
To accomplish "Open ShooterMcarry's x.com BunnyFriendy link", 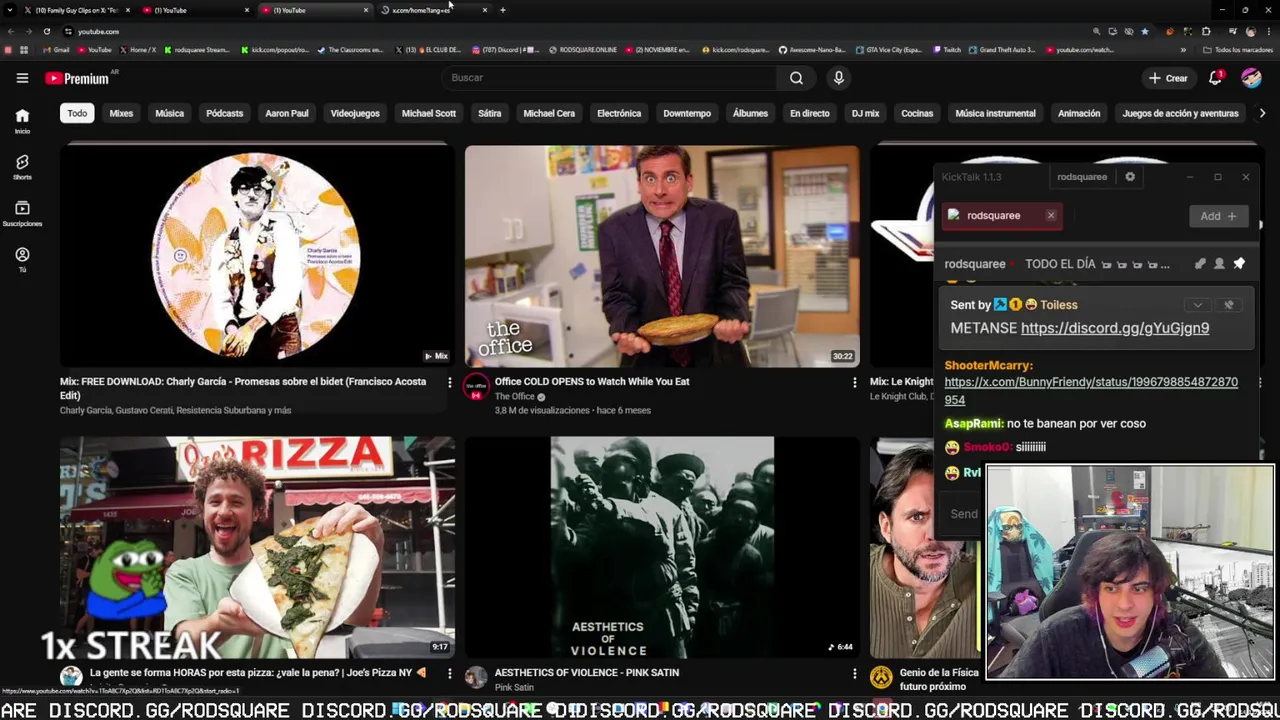I will point(1091,391).
